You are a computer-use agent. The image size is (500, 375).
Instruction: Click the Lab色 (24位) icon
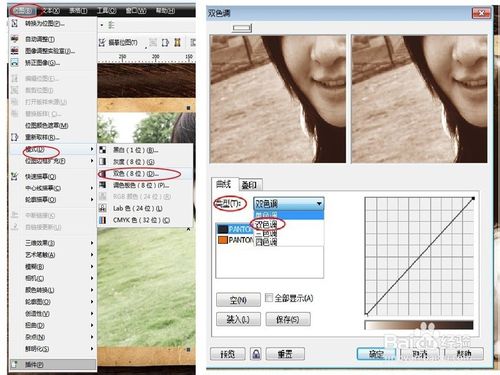coord(103,208)
